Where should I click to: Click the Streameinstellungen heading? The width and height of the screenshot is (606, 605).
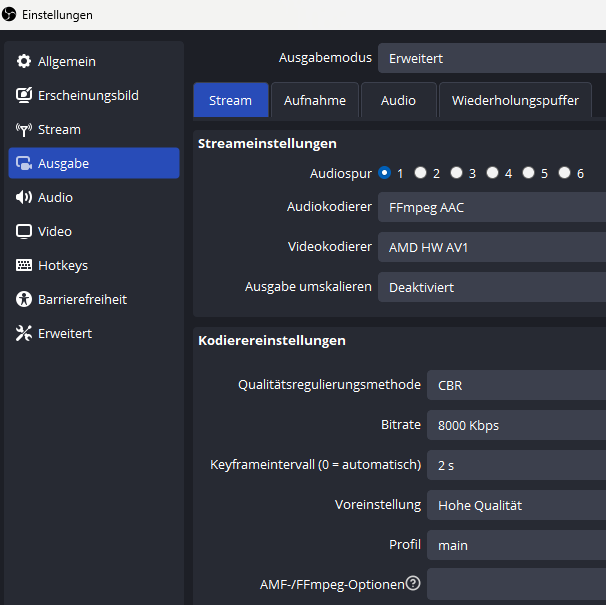267,143
